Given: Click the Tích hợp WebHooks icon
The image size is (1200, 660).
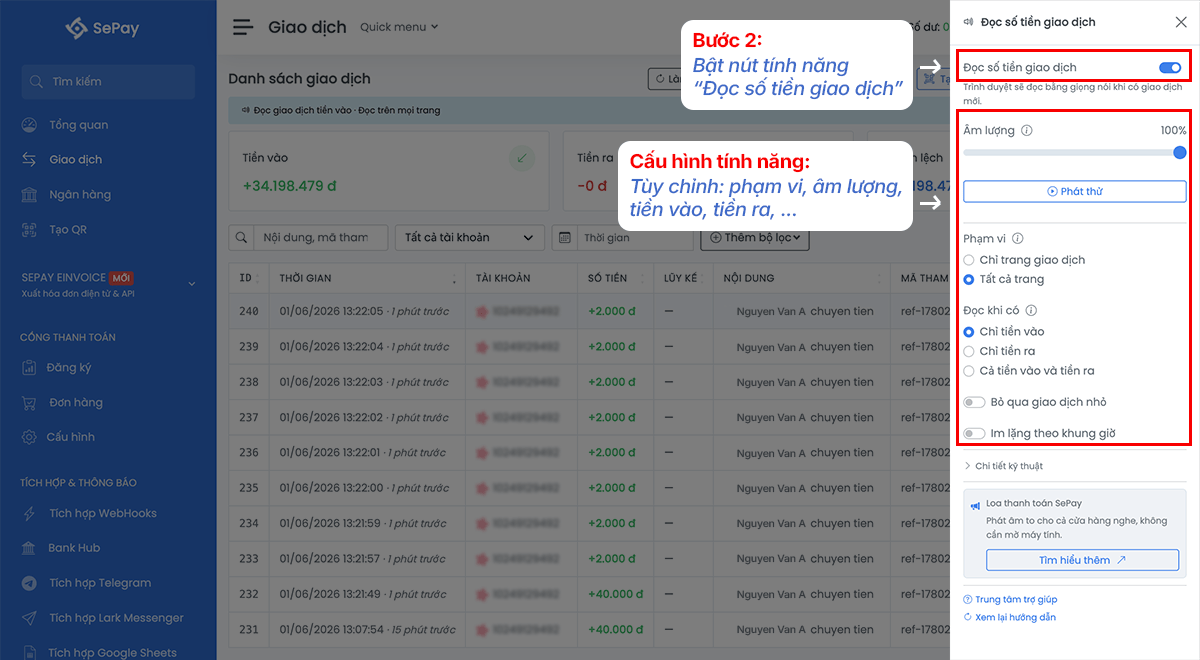Looking at the screenshot, I should 30,513.
